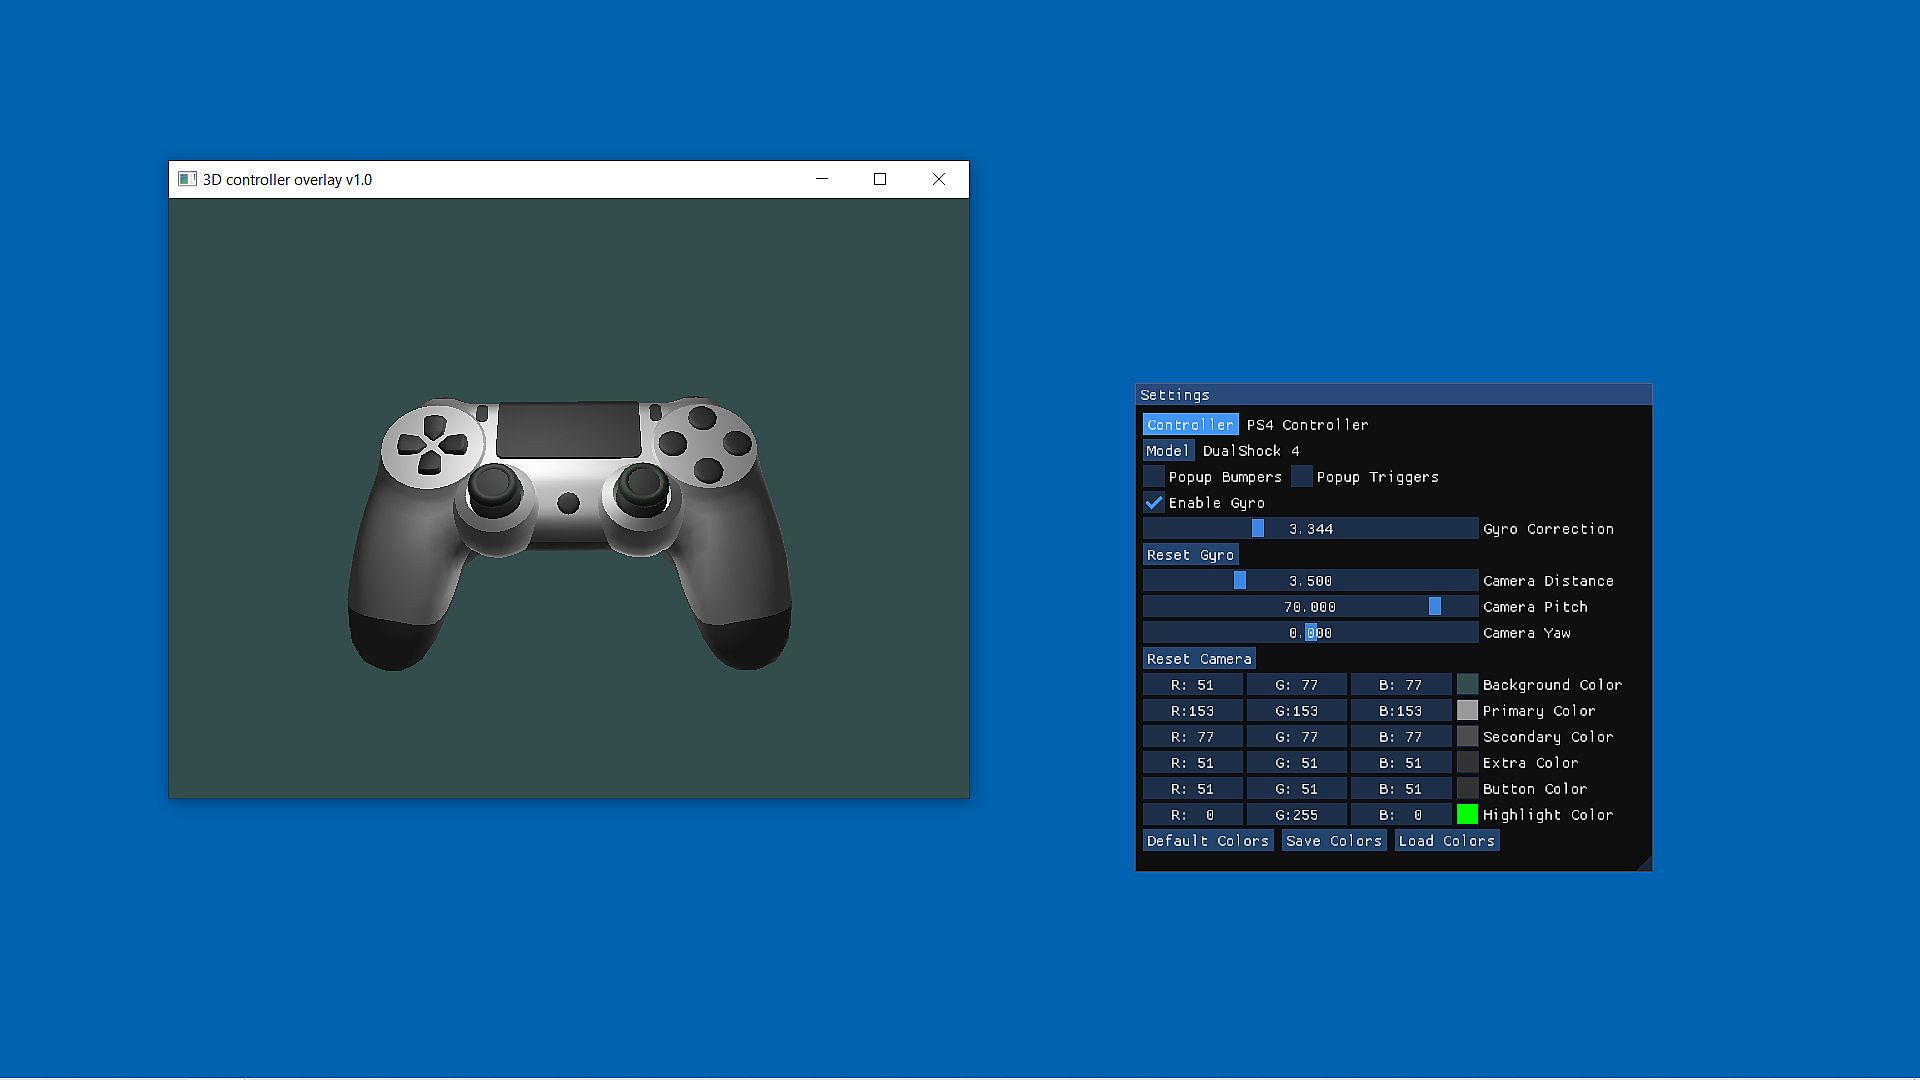Click the Camera Pitch slider handle
1920x1080 pixels.
pos(1435,607)
